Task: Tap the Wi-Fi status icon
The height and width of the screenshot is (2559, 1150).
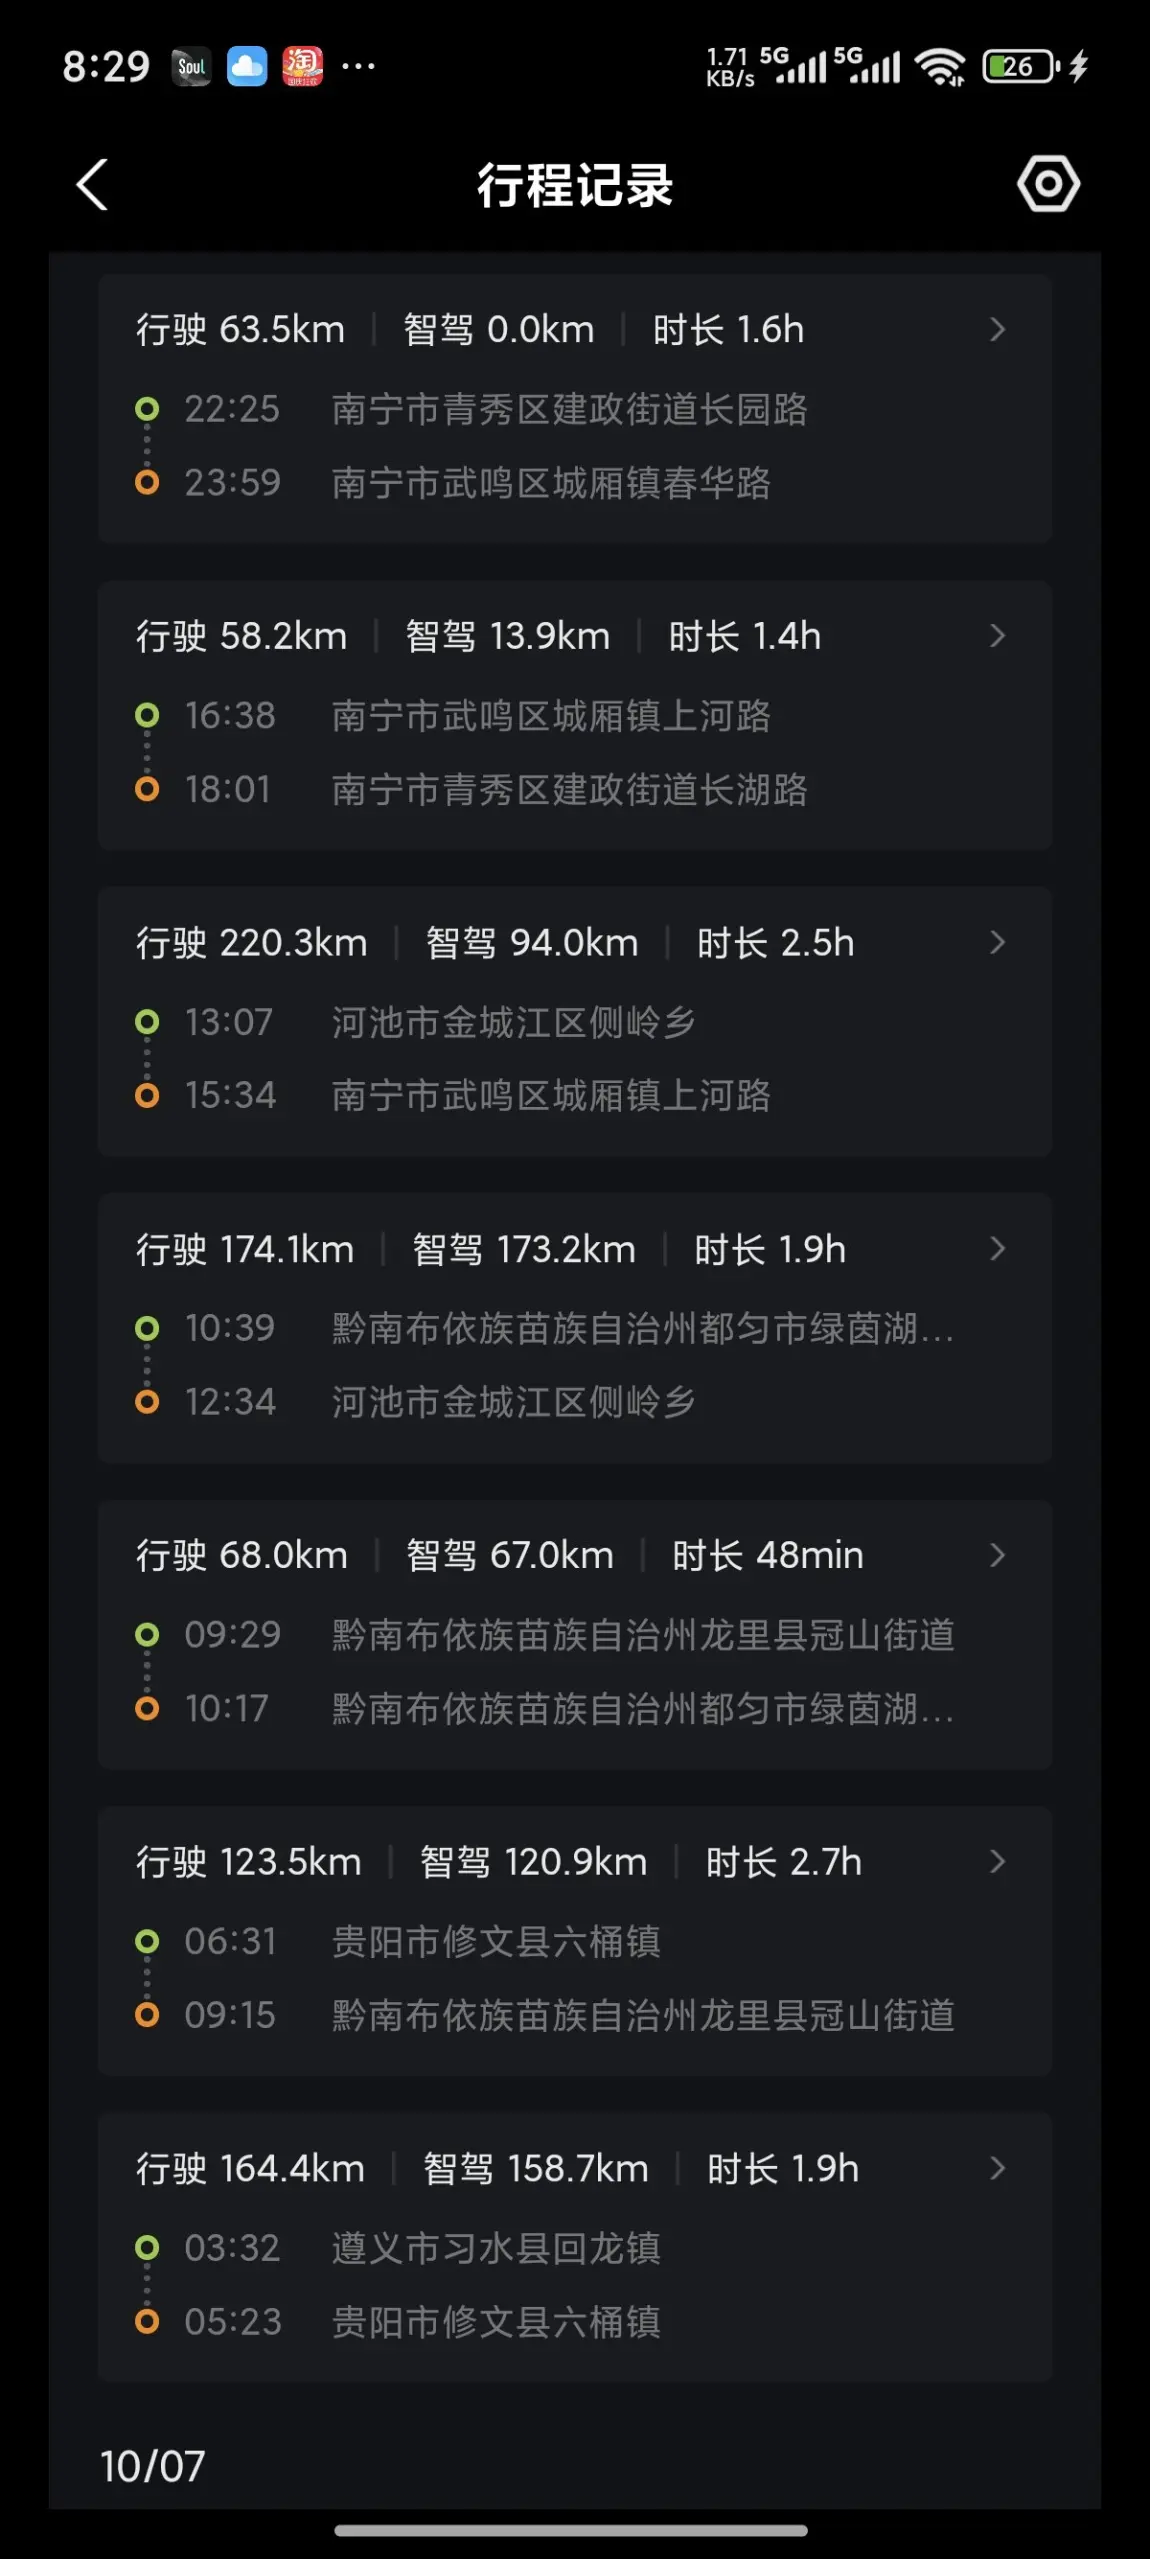Action: [940, 67]
